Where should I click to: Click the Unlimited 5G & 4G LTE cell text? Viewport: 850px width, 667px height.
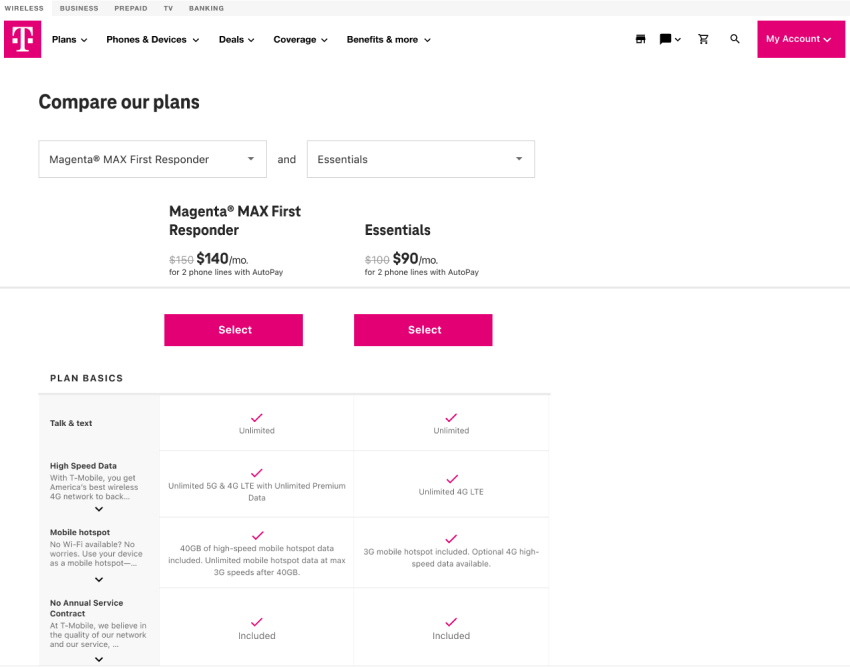[257, 492]
